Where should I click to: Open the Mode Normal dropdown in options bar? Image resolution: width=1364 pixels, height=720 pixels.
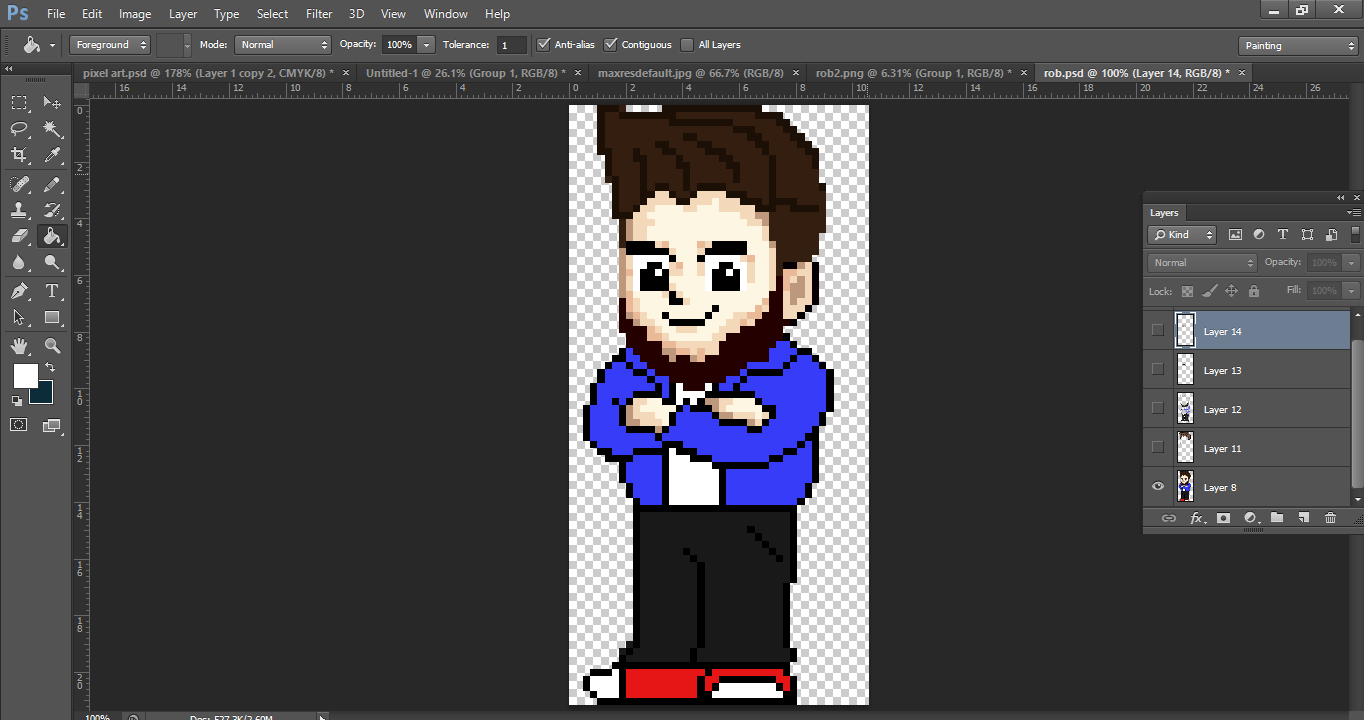tap(282, 45)
